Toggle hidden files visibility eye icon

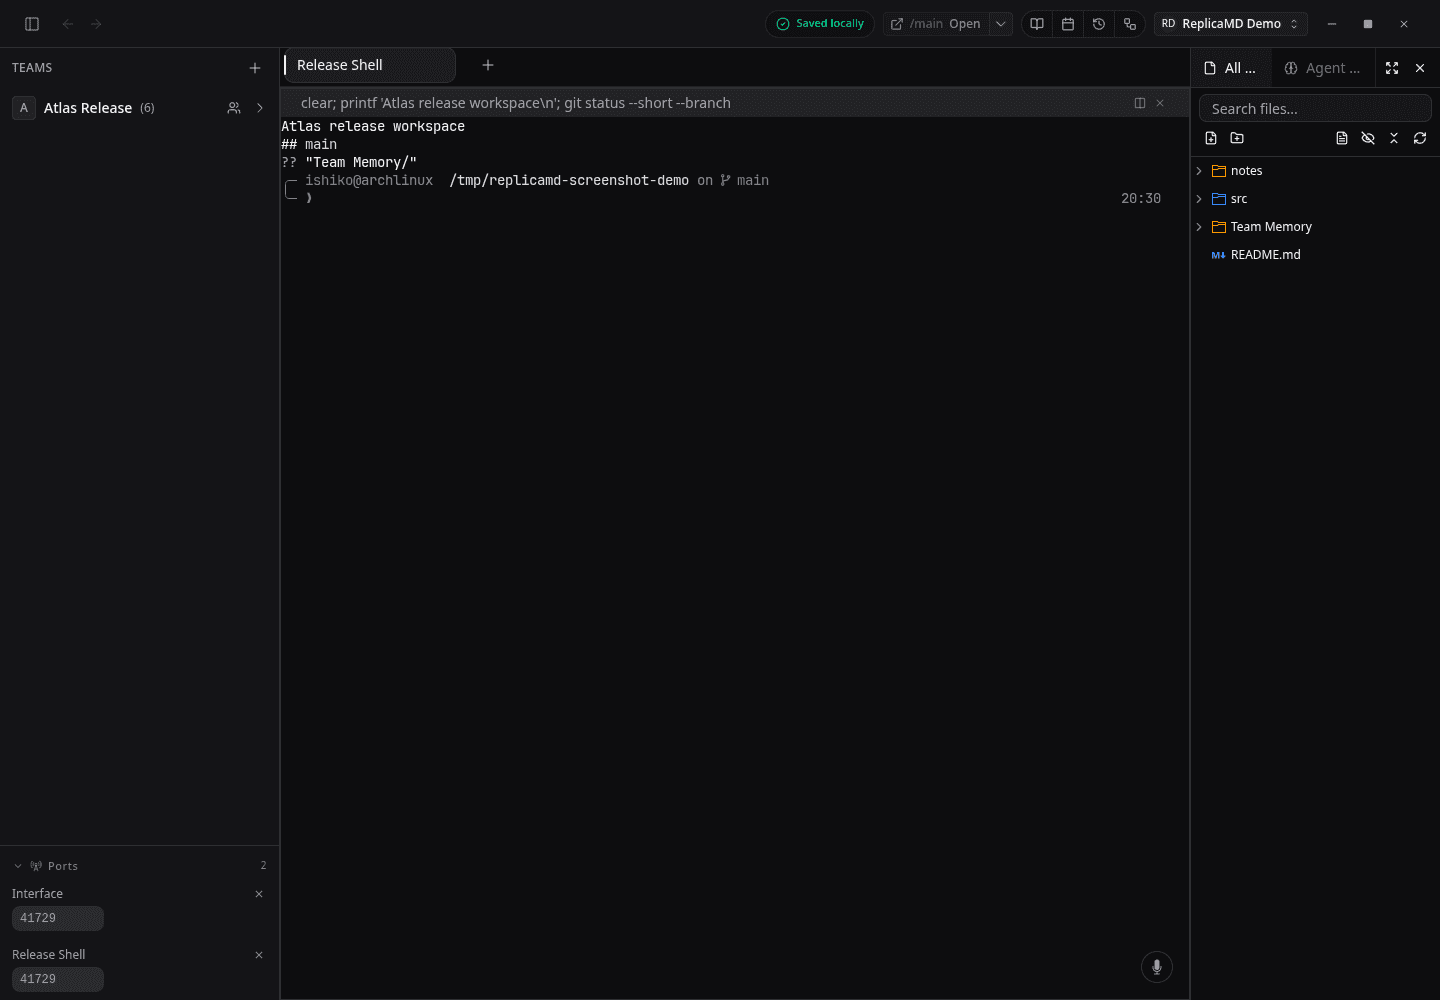coord(1368,138)
